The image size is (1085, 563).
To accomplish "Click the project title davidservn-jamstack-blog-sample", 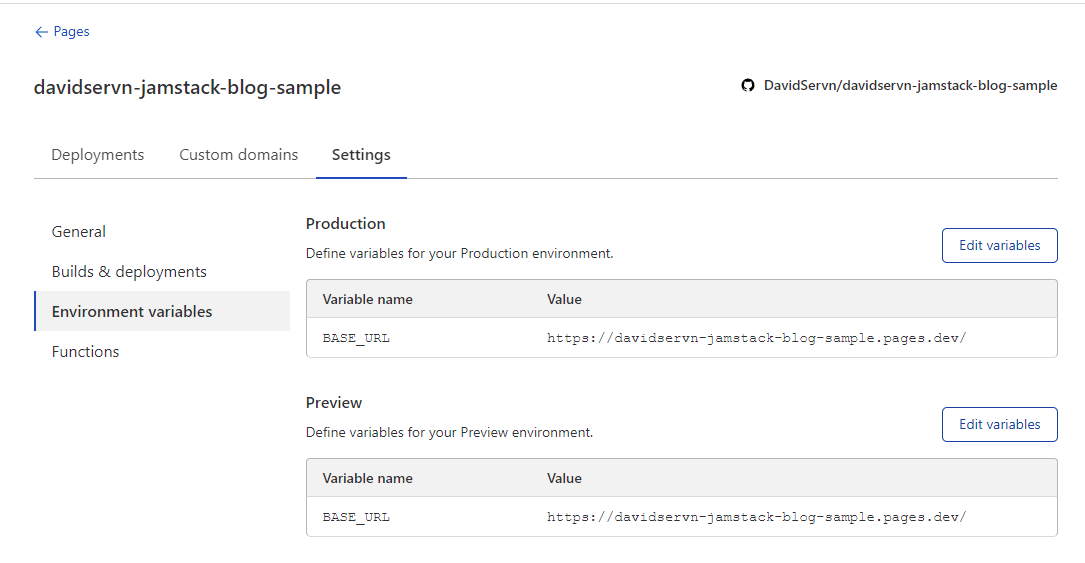I will point(188,88).
